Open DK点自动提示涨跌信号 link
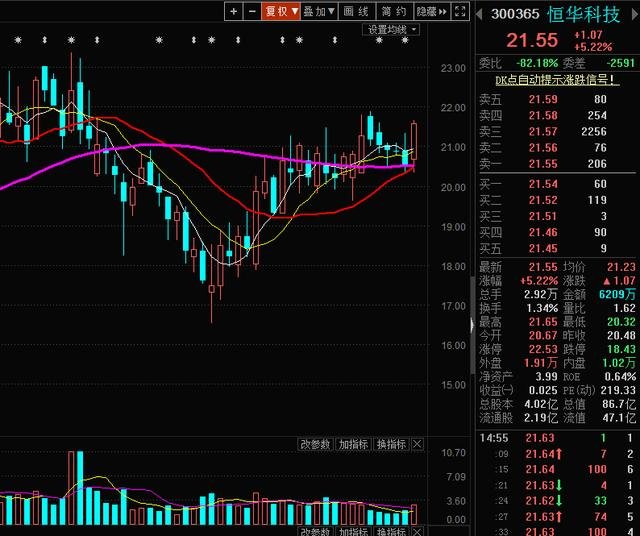 pos(557,80)
